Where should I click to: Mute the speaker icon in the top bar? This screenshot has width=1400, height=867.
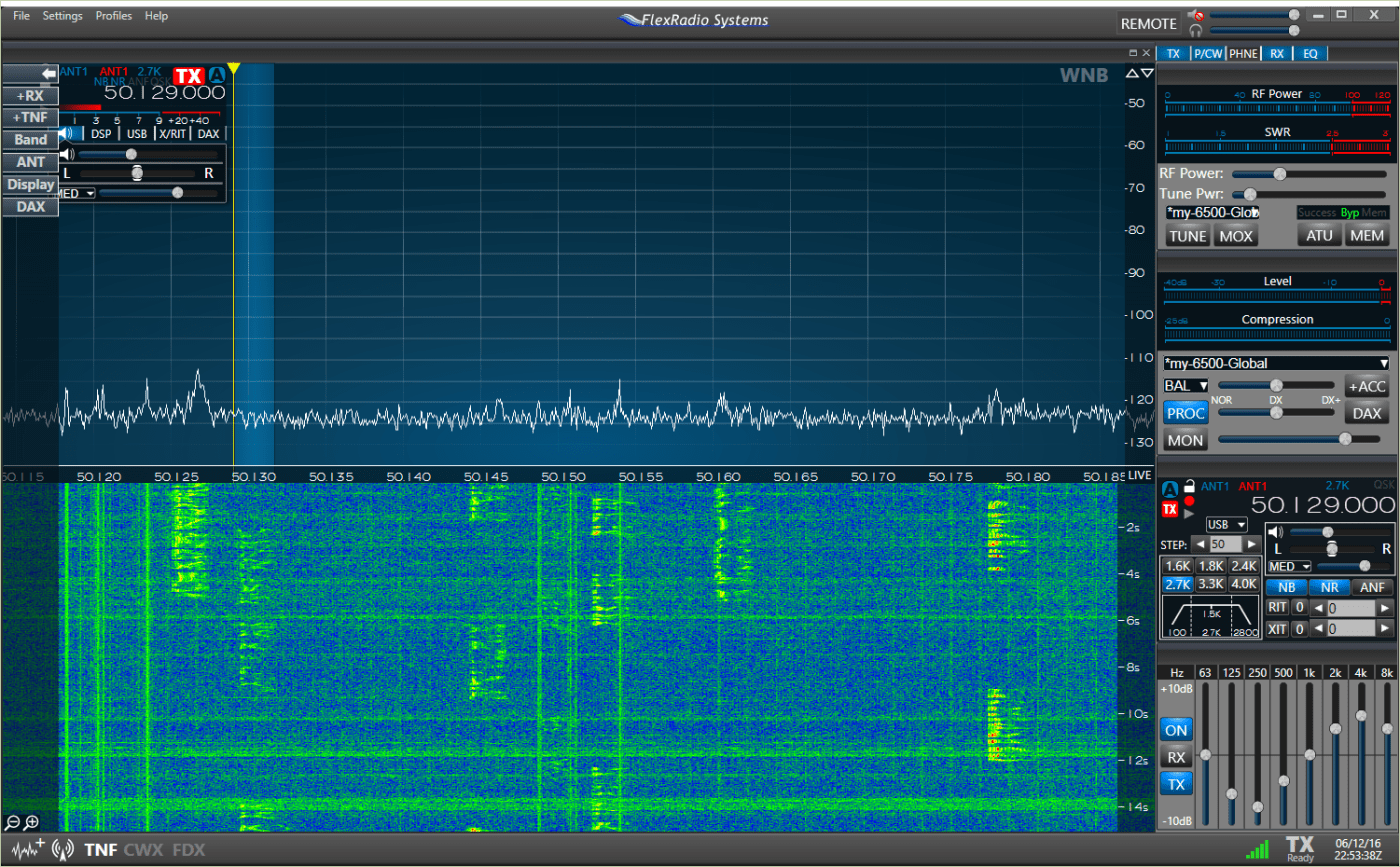tap(1195, 15)
